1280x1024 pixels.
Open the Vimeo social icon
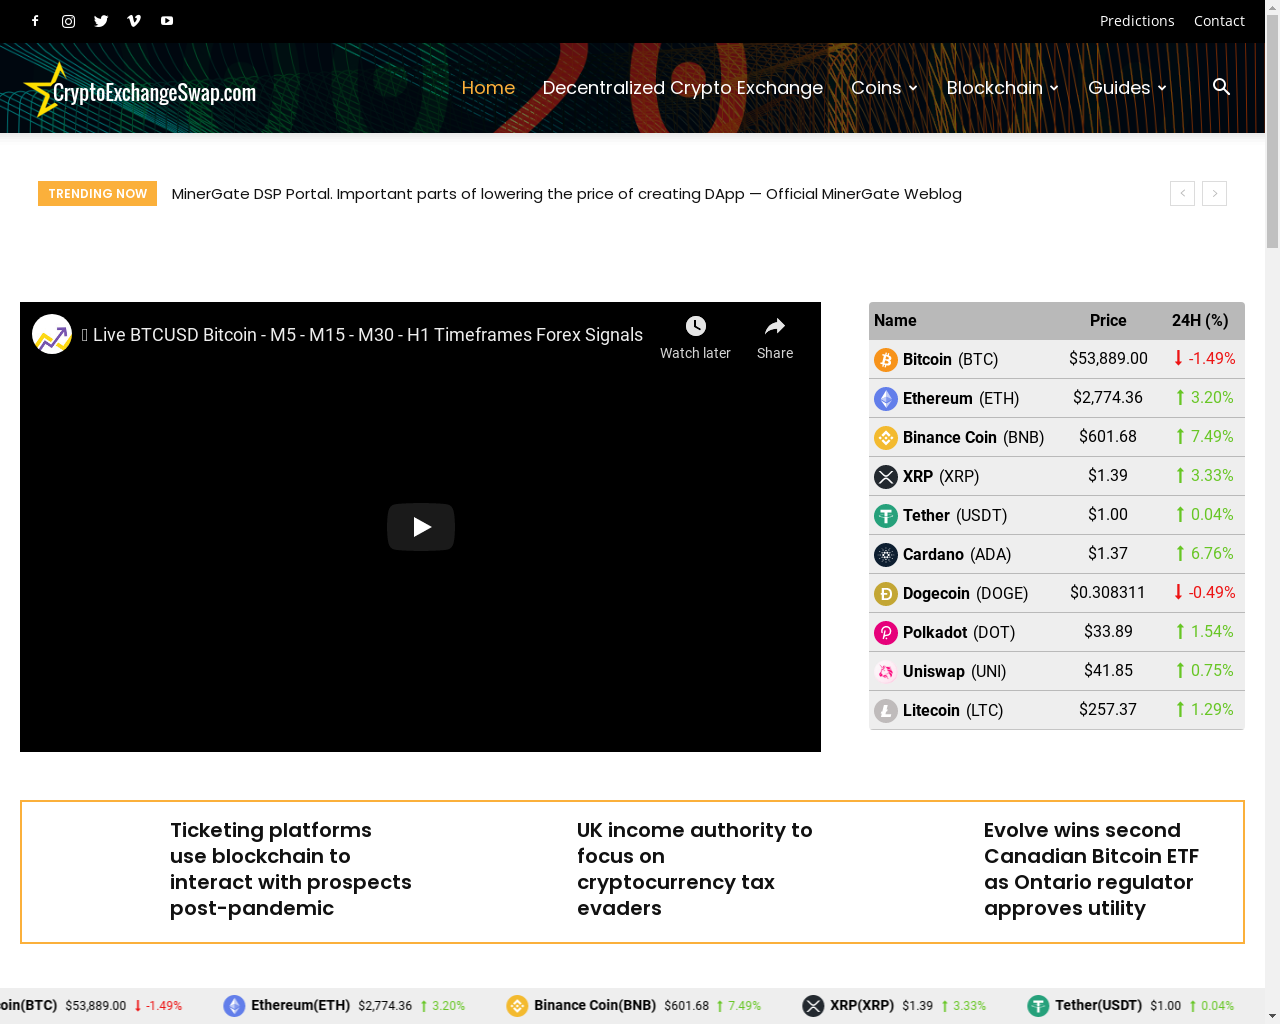tap(134, 21)
